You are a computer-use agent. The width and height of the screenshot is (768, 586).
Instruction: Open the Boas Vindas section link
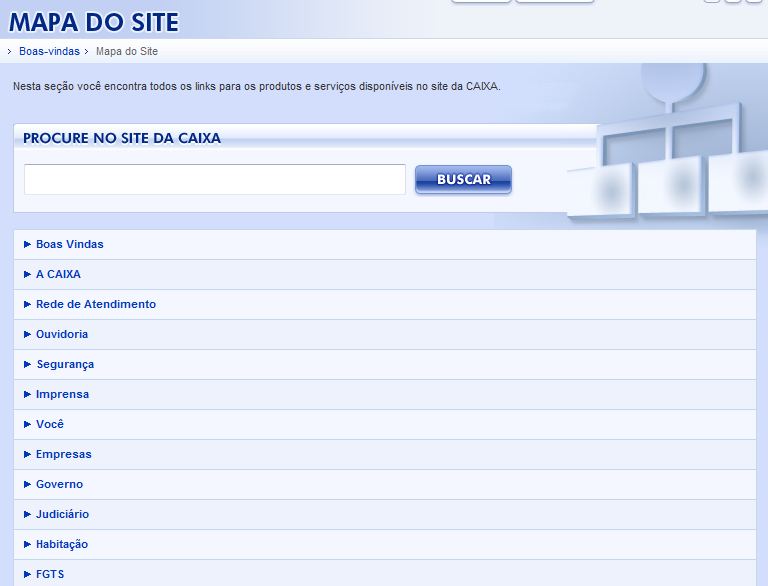(70, 244)
